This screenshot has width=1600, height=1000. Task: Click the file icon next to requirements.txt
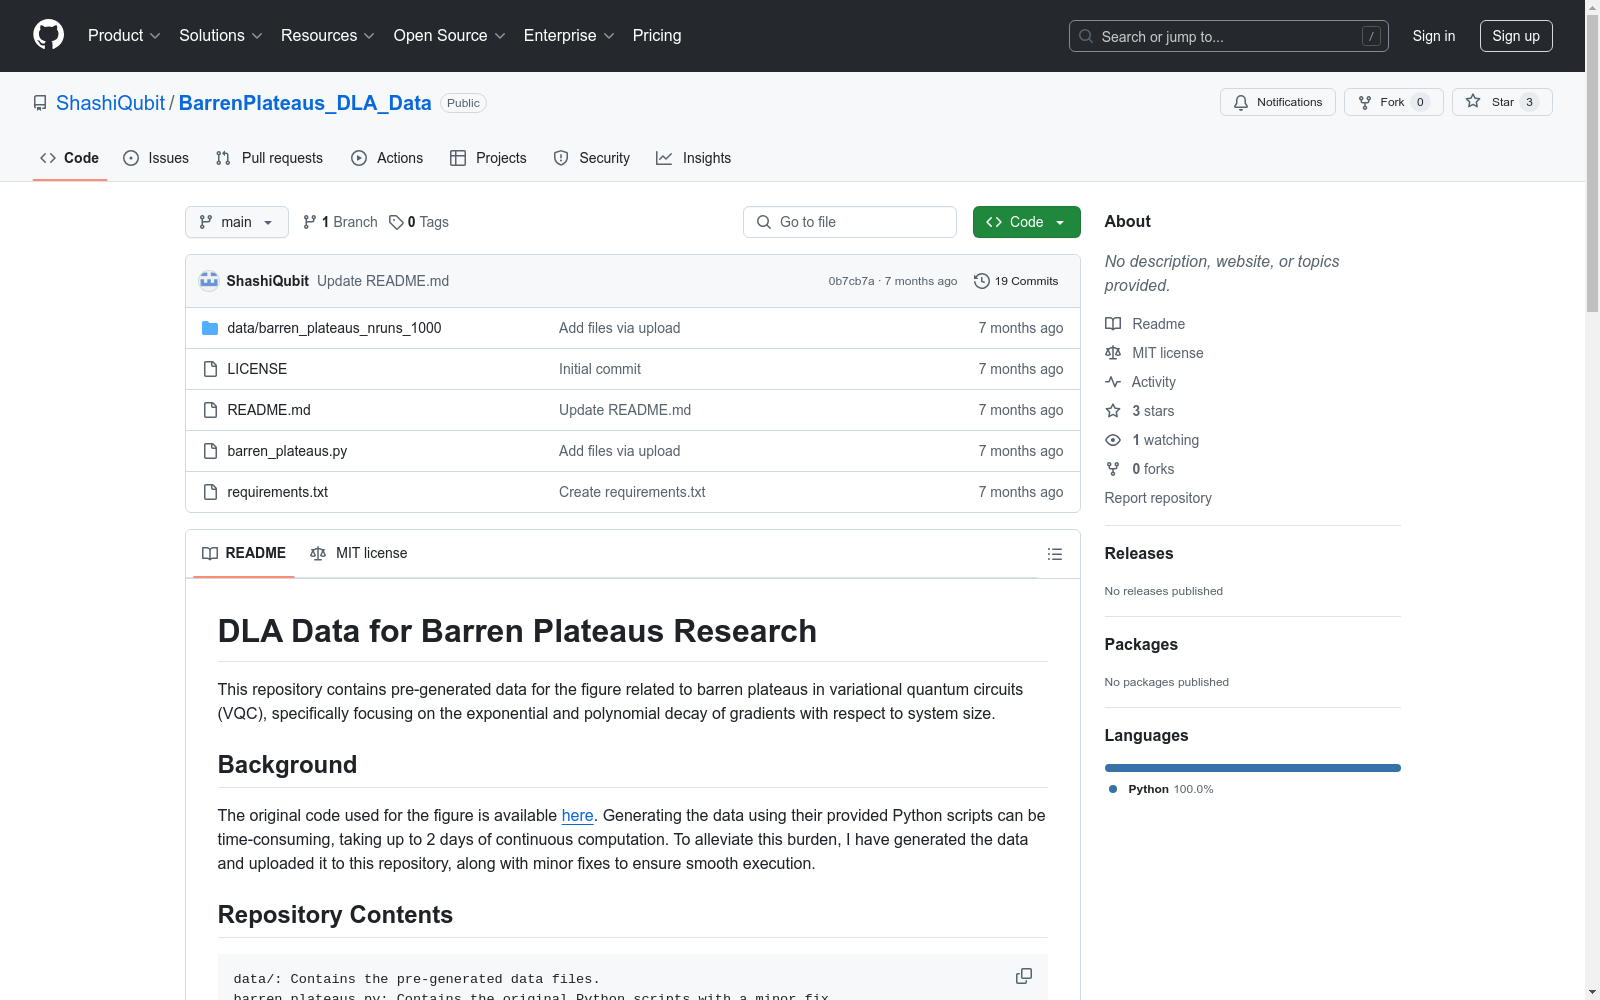click(210, 492)
